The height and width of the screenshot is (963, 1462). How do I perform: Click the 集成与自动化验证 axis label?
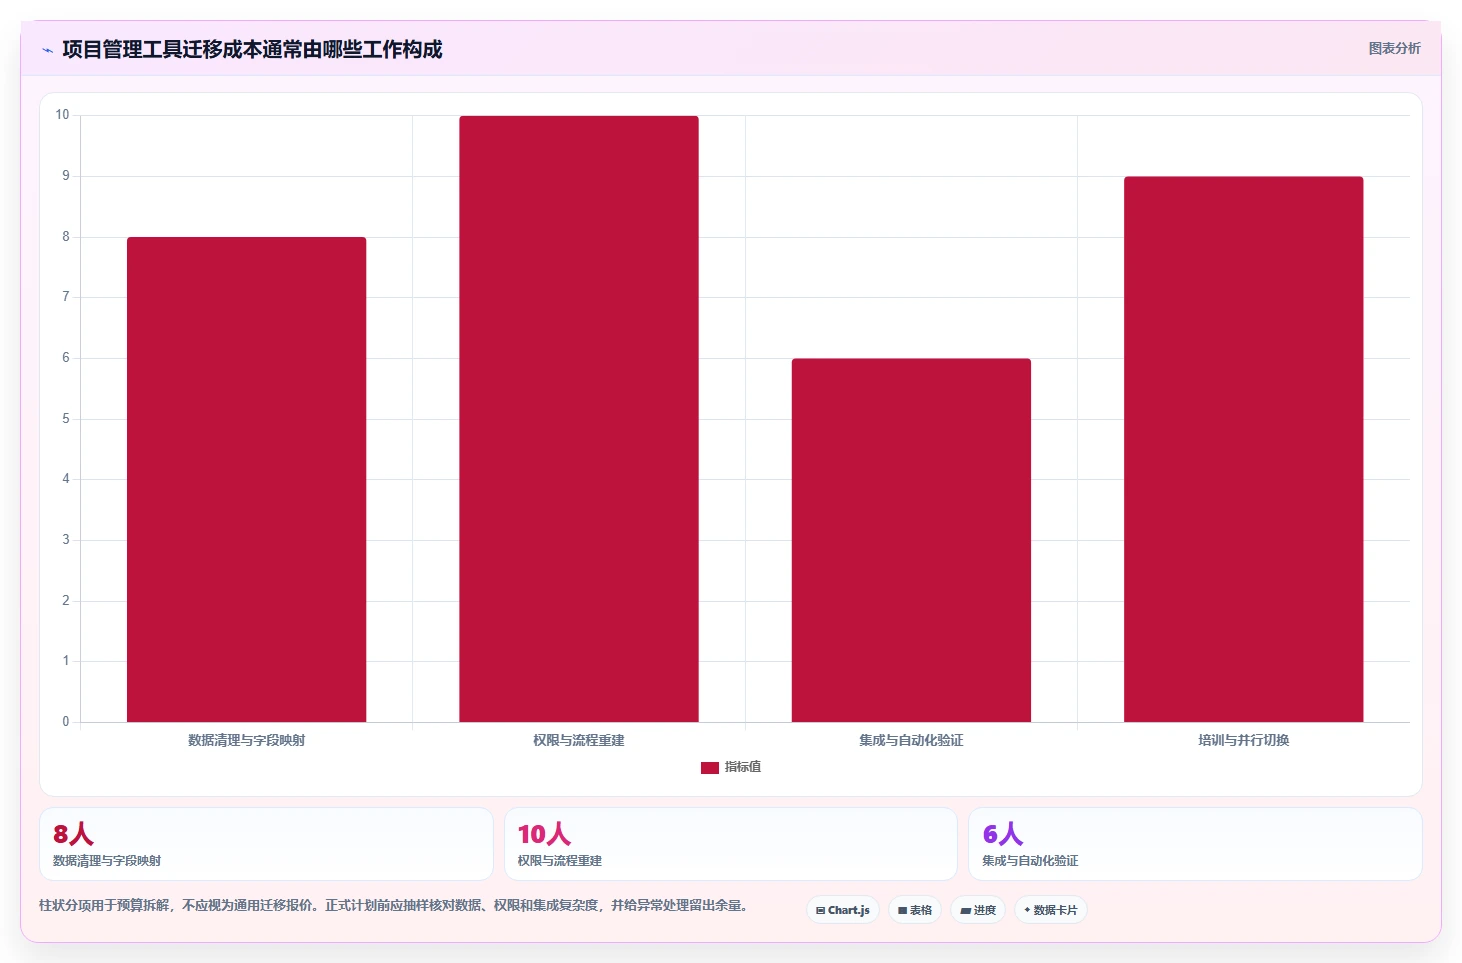pos(911,740)
